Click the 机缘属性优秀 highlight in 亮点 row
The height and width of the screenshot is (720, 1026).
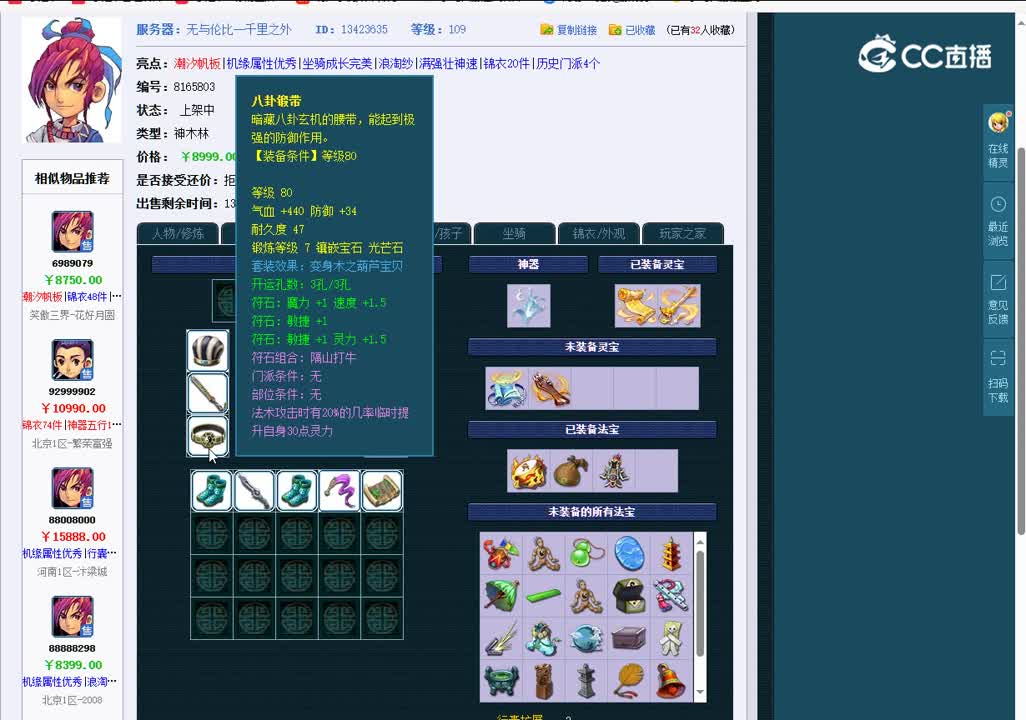[261, 63]
